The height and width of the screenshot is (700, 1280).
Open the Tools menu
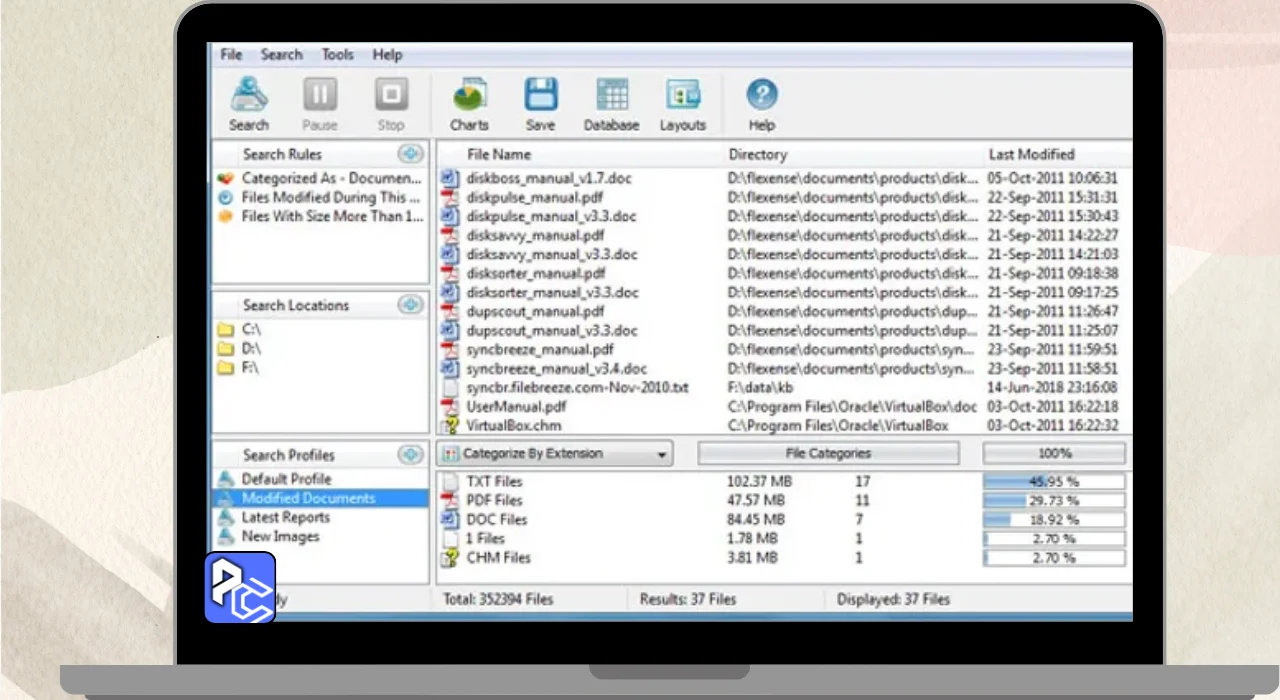tap(337, 55)
